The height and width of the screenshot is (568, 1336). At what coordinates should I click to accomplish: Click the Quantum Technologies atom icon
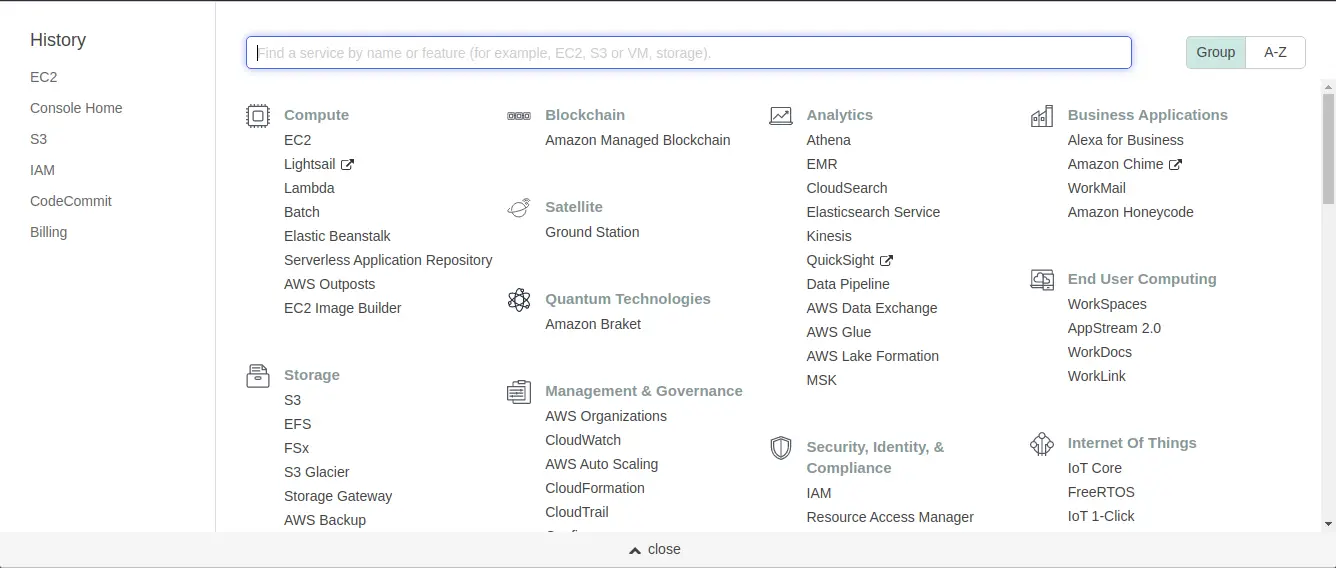point(519,300)
